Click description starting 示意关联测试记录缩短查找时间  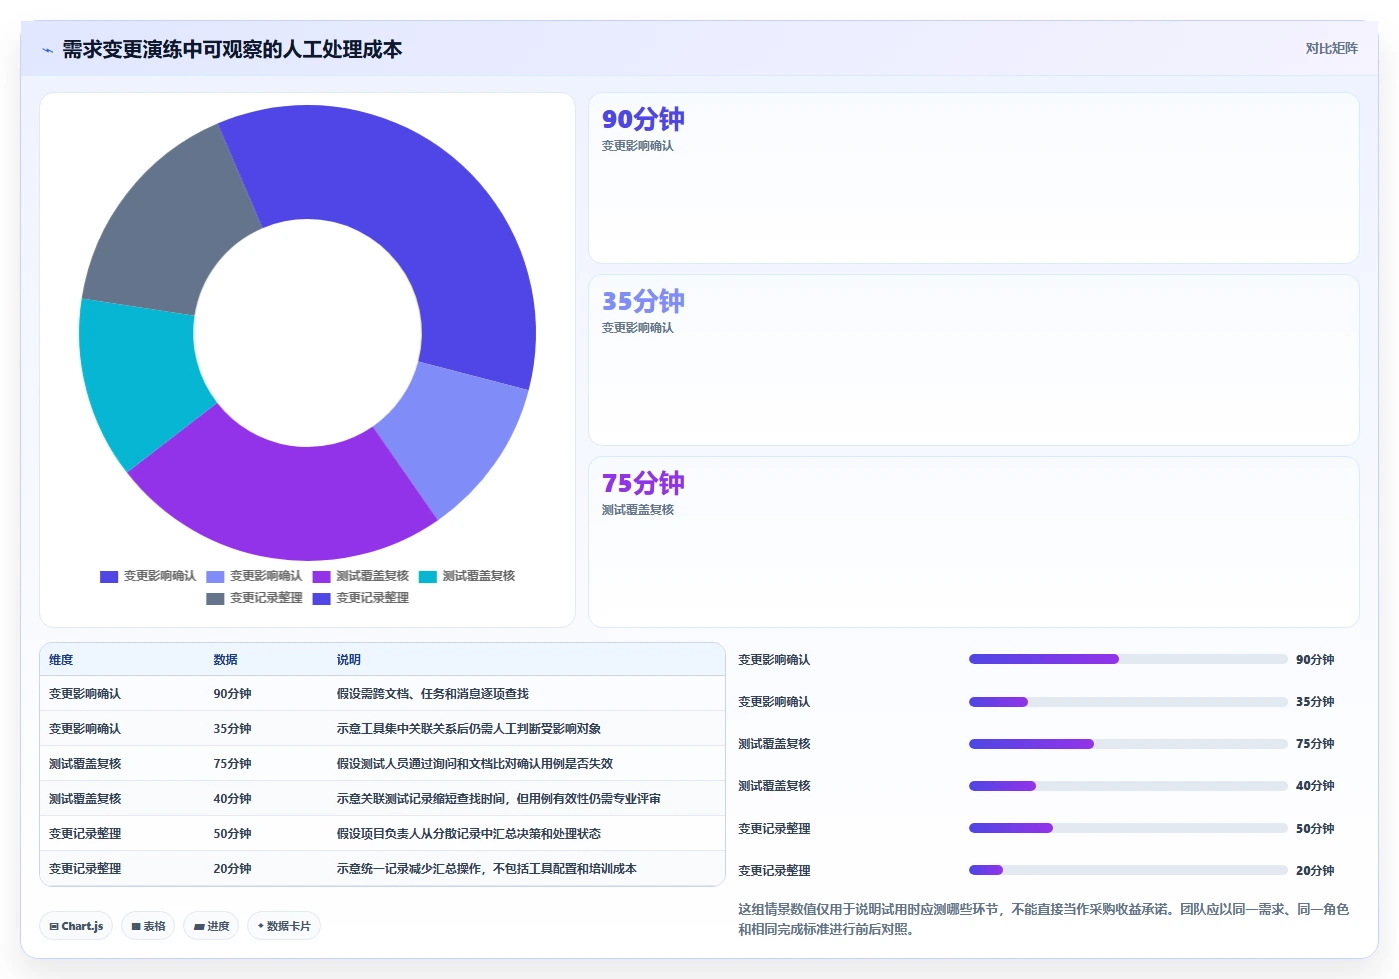(498, 799)
